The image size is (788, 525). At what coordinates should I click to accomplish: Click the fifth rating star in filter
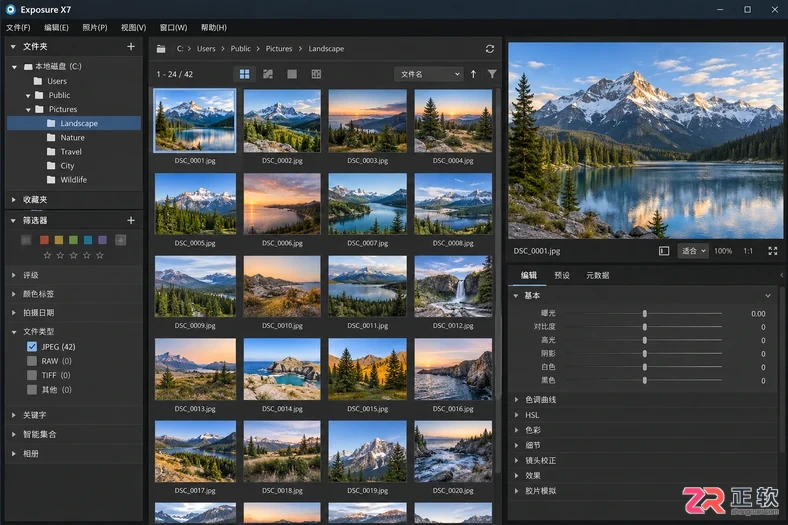point(100,255)
